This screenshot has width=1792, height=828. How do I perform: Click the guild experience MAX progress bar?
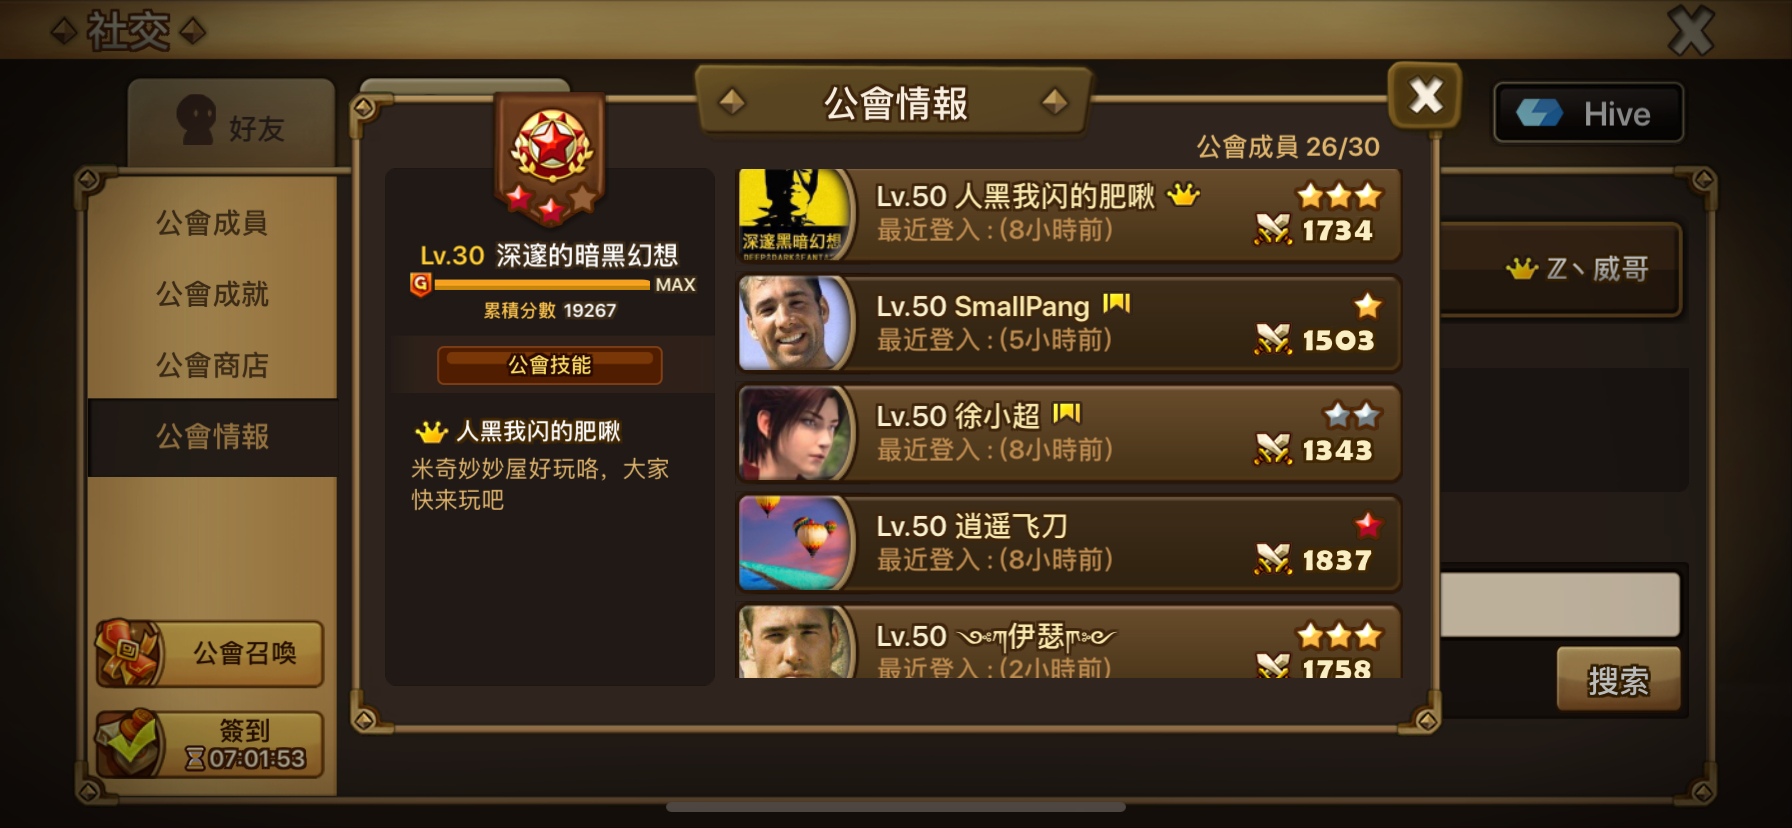tap(542, 285)
